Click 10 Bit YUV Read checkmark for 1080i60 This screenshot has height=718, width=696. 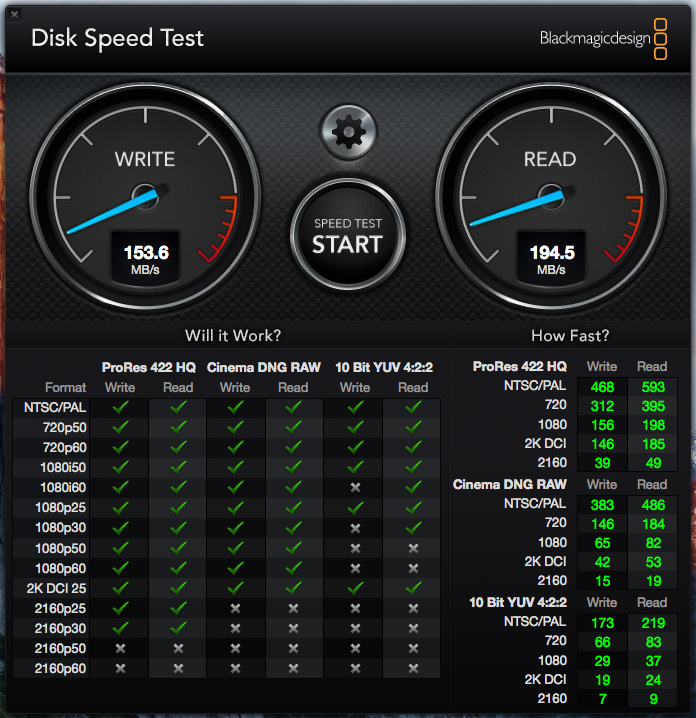point(413,487)
